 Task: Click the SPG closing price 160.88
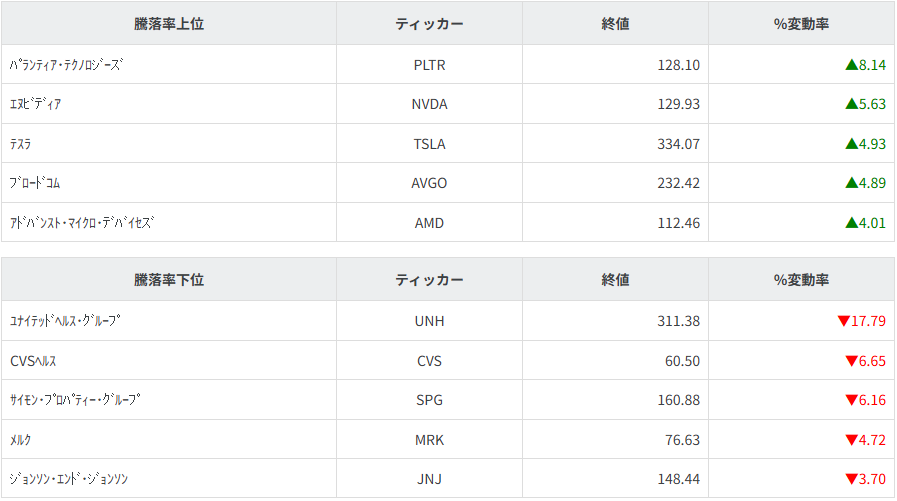tap(679, 400)
